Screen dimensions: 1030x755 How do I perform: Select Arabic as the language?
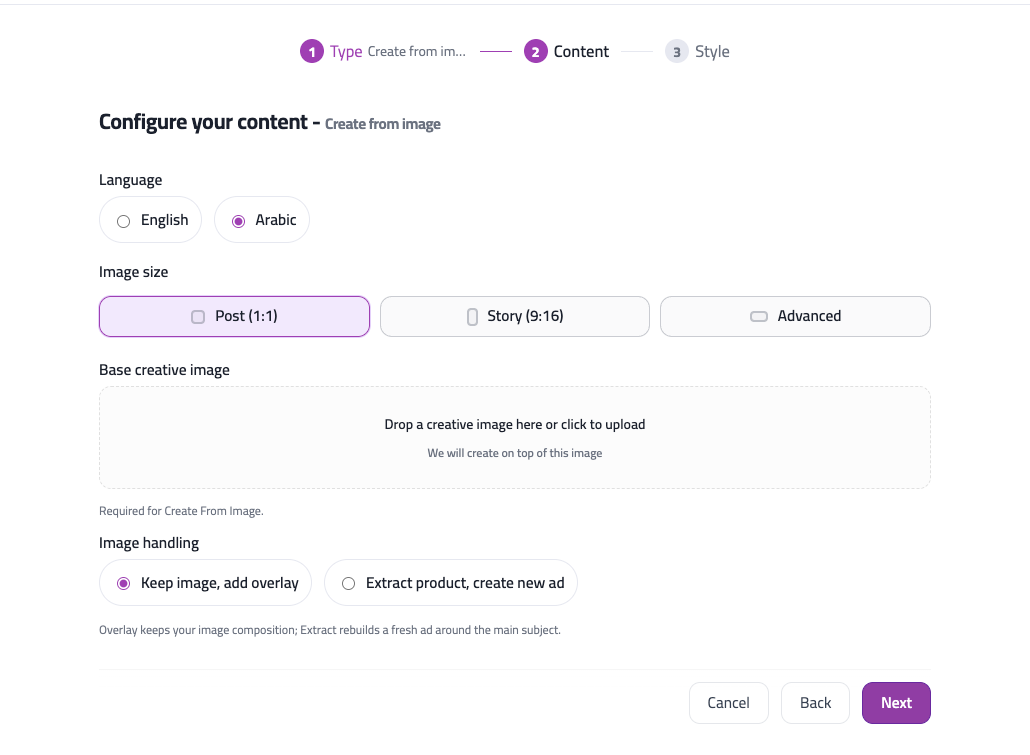tap(261, 219)
